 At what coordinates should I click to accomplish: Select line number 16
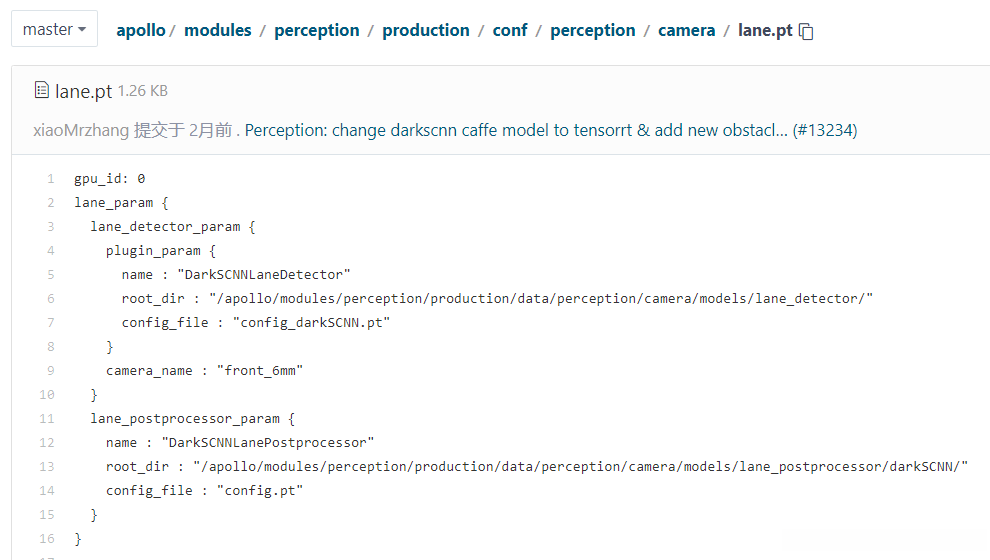(47, 539)
